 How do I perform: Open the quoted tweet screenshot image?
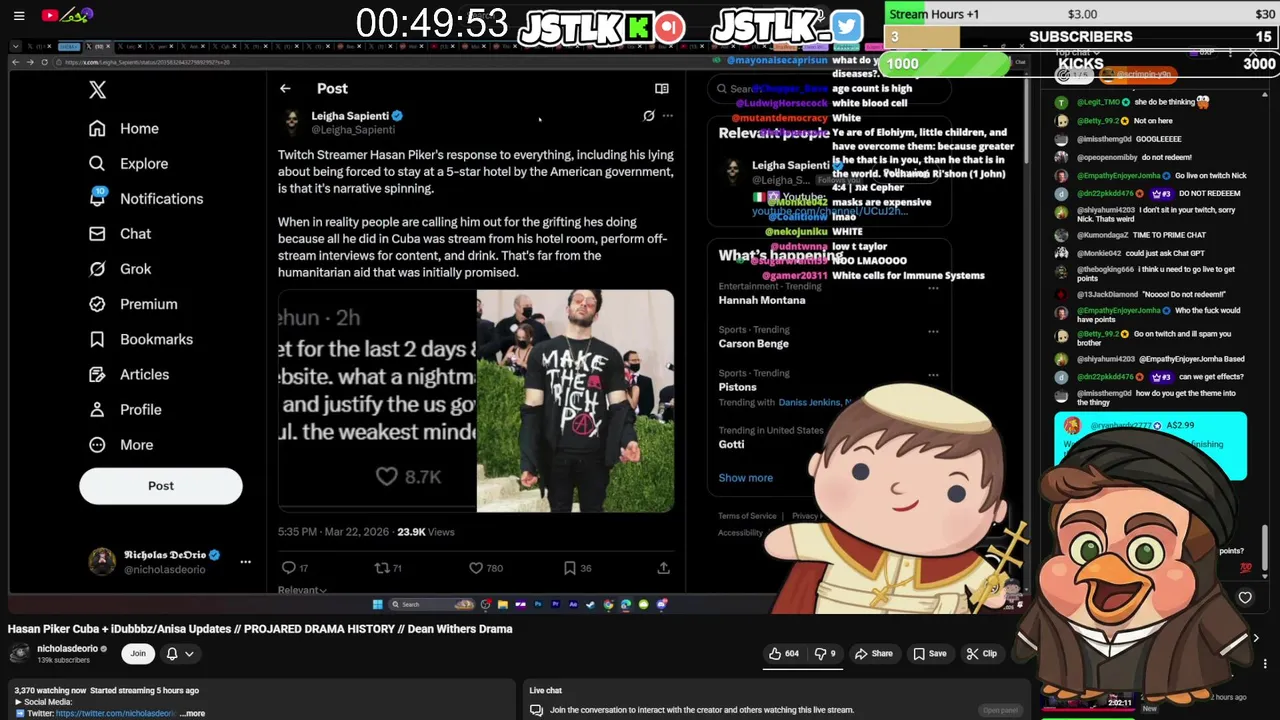[x=377, y=401]
